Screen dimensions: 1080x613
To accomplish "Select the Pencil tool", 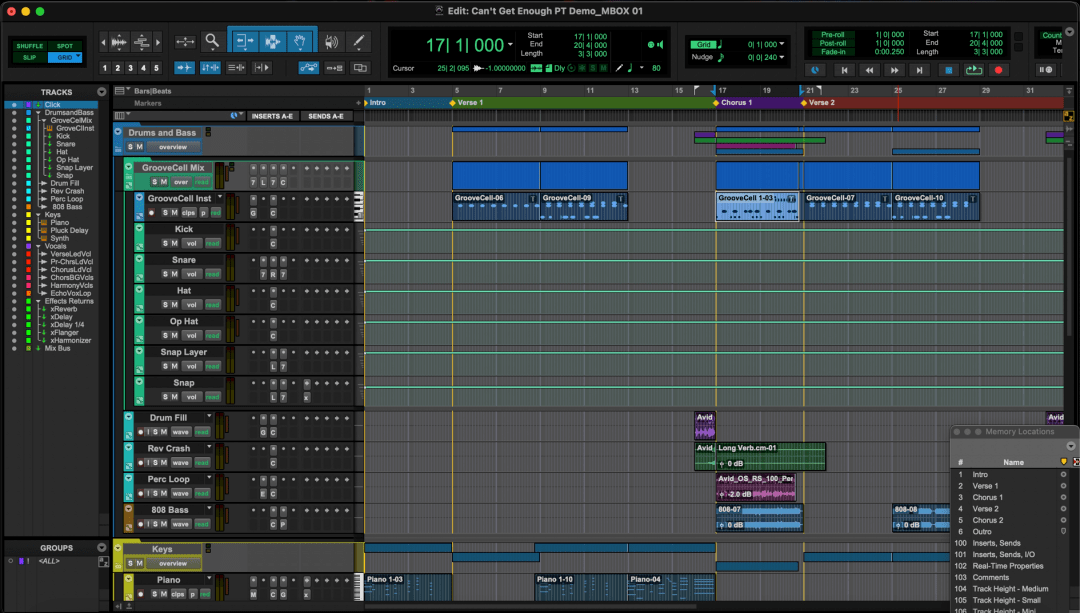I will click(x=358, y=41).
